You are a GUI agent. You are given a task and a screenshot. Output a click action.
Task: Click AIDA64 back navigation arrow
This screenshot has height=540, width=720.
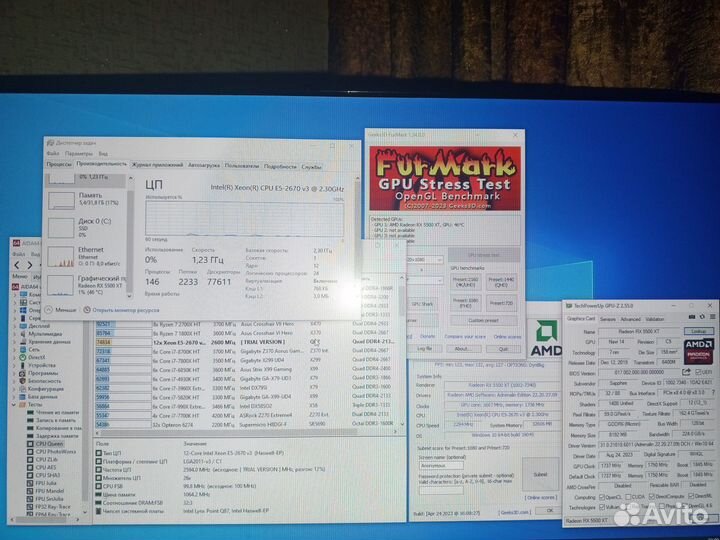click(17, 265)
